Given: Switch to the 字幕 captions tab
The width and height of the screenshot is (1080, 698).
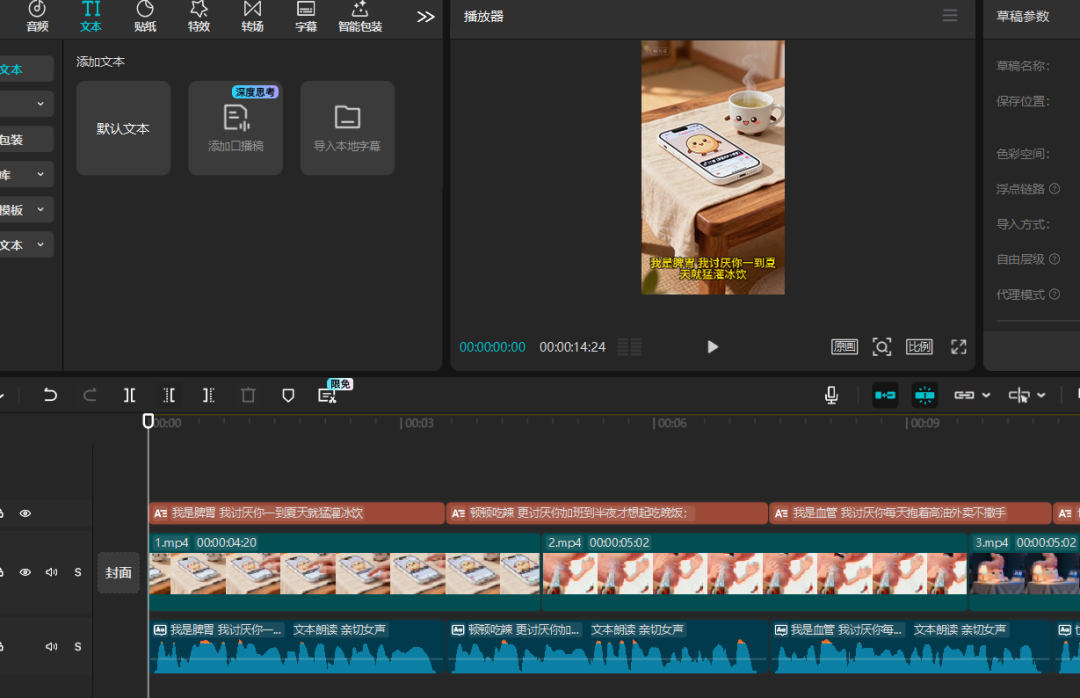Looking at the screenshot, I should (306, 16).
